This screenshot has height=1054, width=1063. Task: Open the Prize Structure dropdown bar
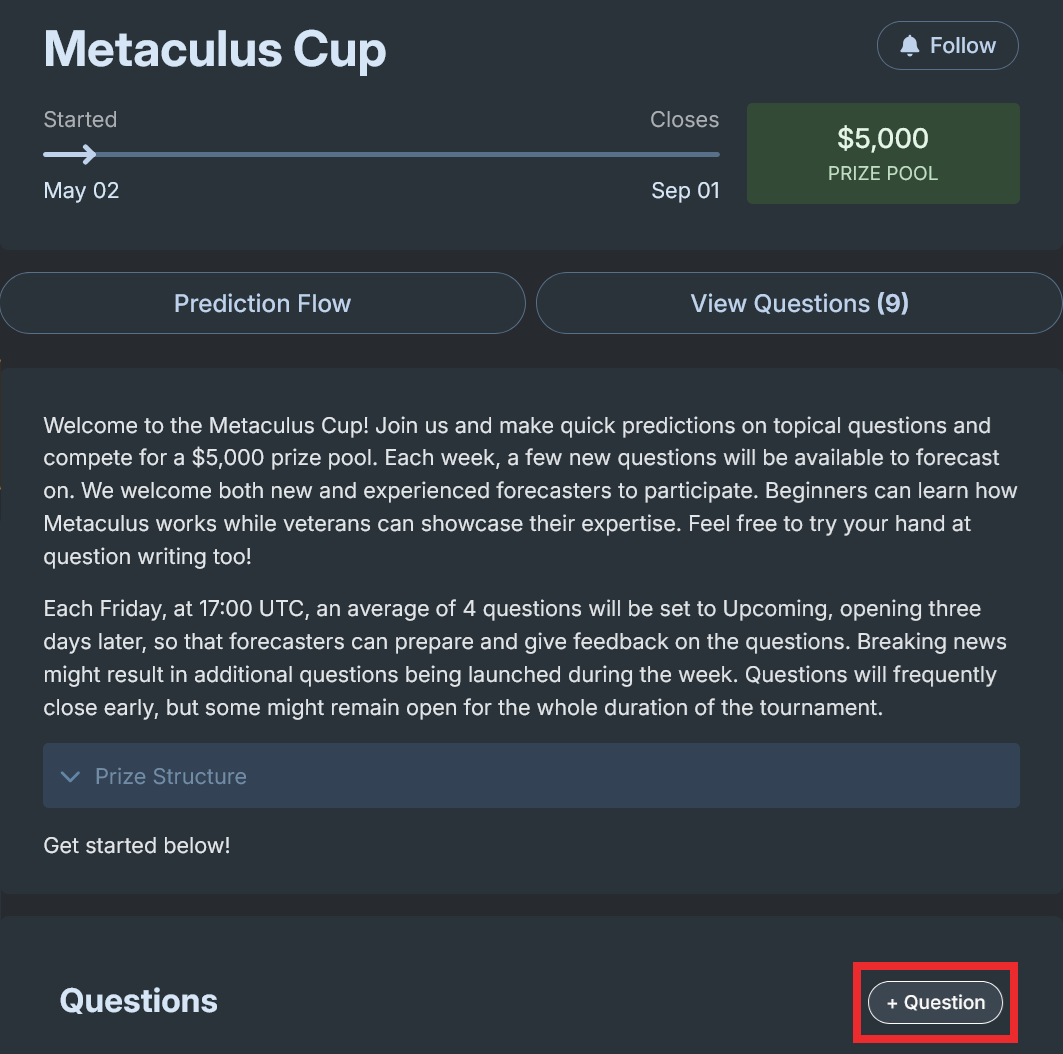click(531, 775)
